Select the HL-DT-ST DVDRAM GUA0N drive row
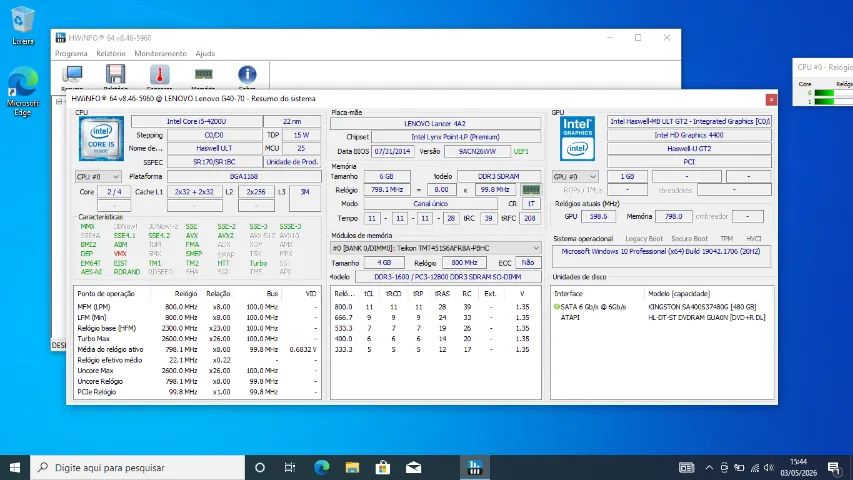The image size is (853, 480). (661, 317)
